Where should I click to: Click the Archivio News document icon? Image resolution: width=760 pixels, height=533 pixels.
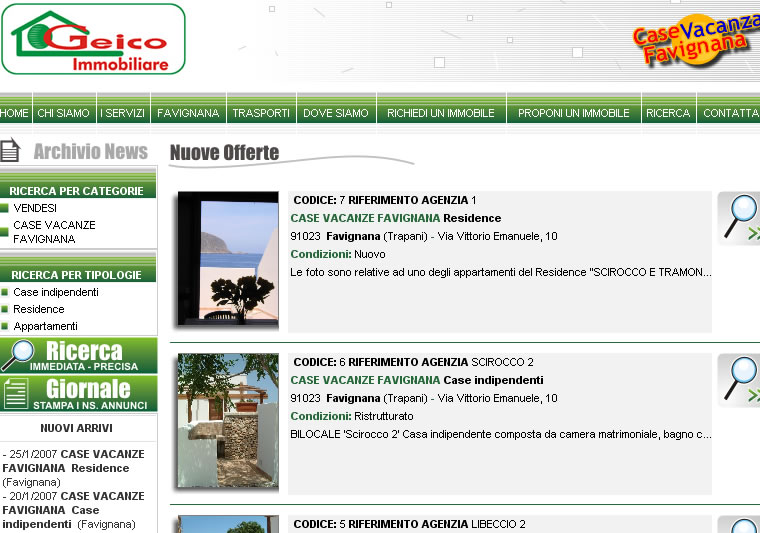(x=10, y=150)
